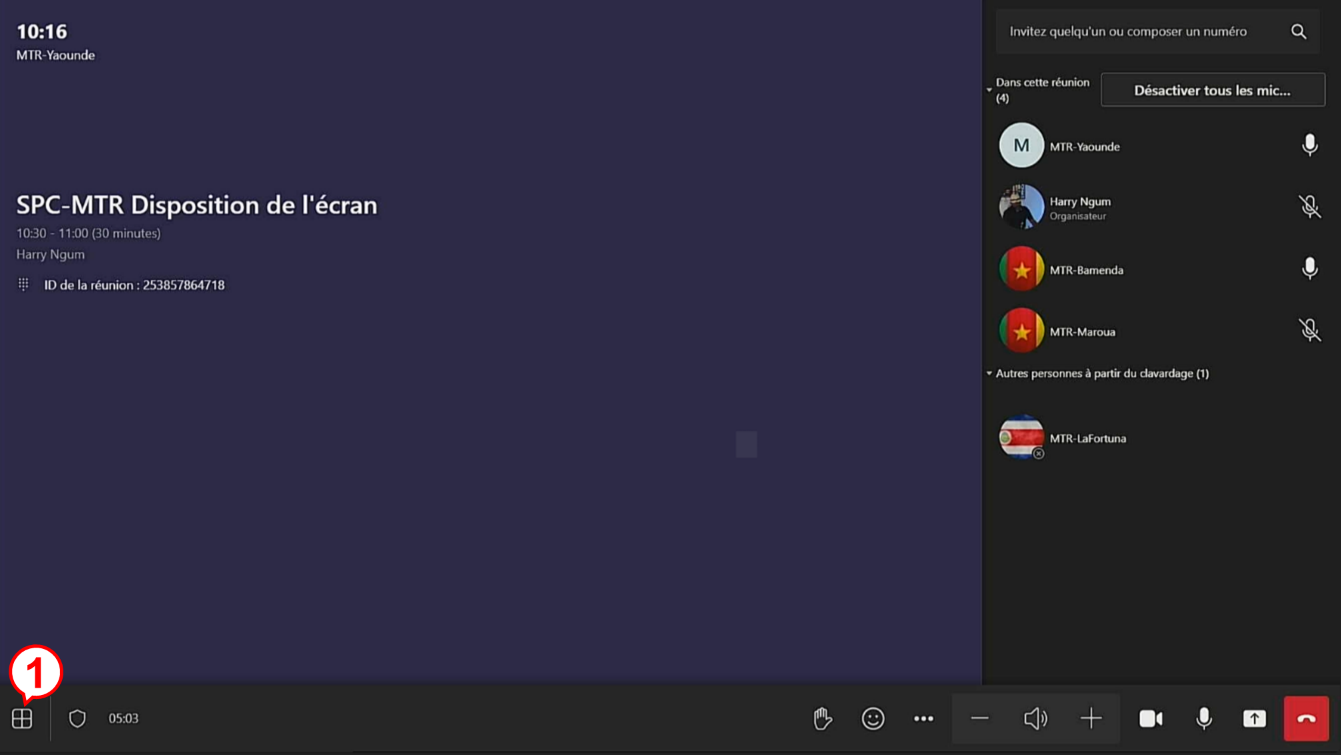This screenshot has width=1341, height=755.
Task: Share content using the share screen icon
Action: point(1254,718)
